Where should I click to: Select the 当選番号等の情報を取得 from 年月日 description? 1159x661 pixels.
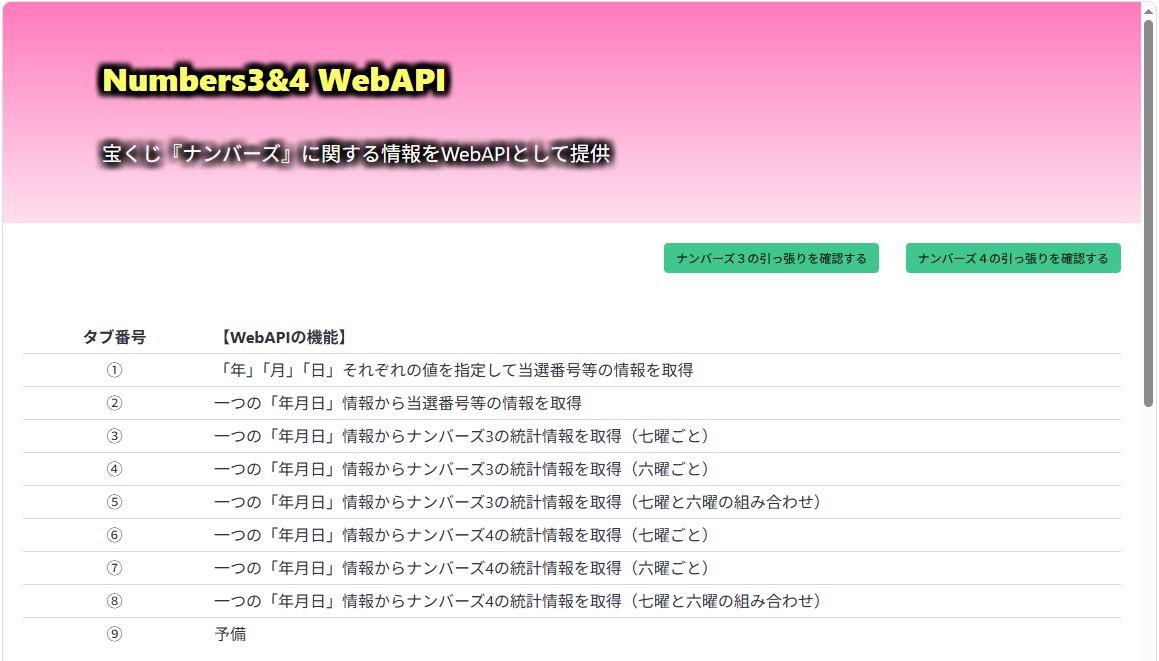(398, 403)
